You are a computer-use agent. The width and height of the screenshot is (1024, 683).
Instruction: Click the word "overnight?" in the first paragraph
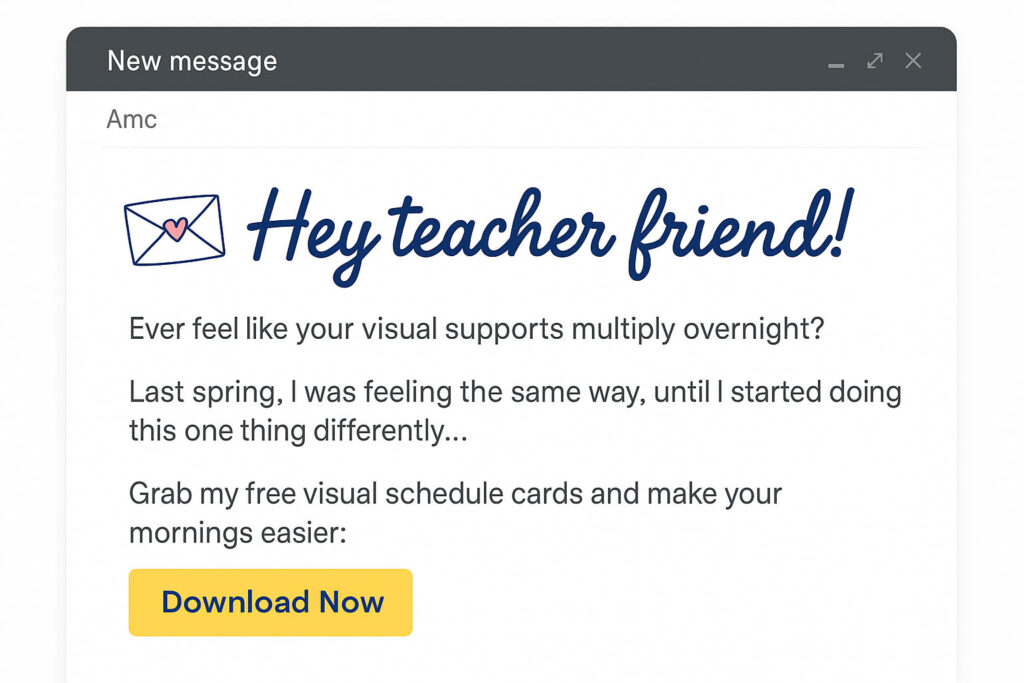753,329
